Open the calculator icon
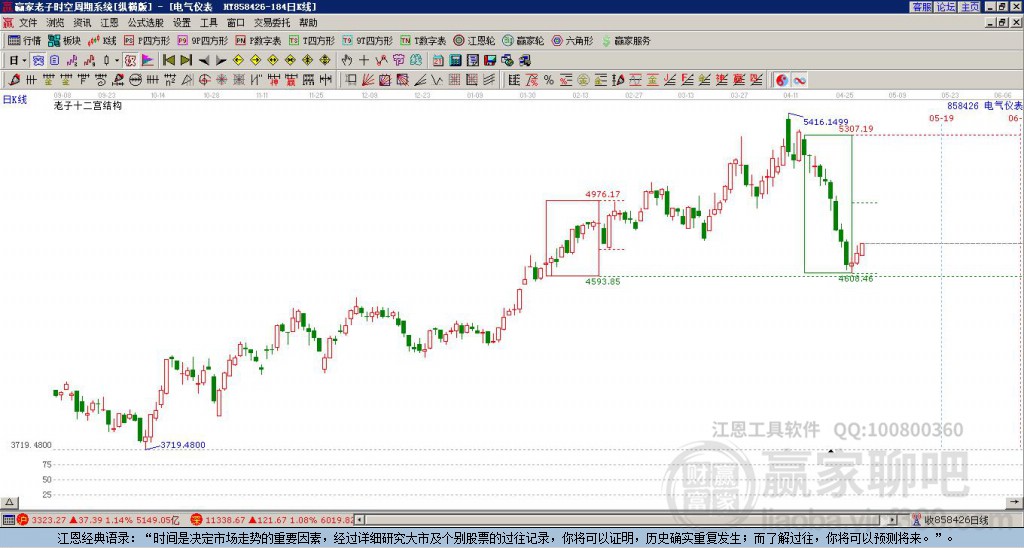1024x548 pixels. pyautogui.click(x=455, y=61)
